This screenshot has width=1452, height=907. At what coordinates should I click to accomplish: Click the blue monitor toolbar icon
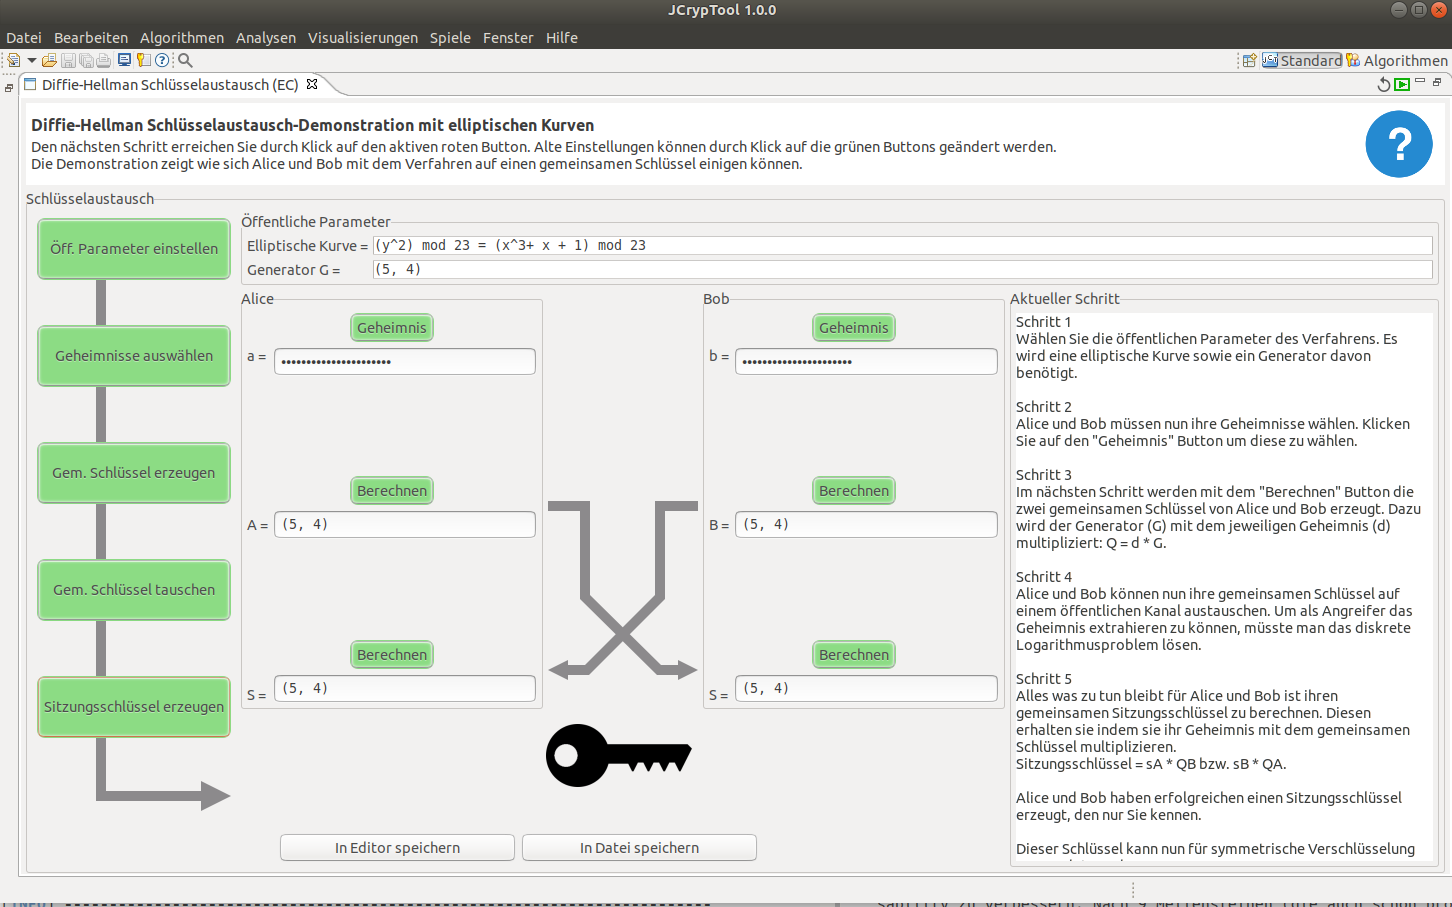[124, 60]
